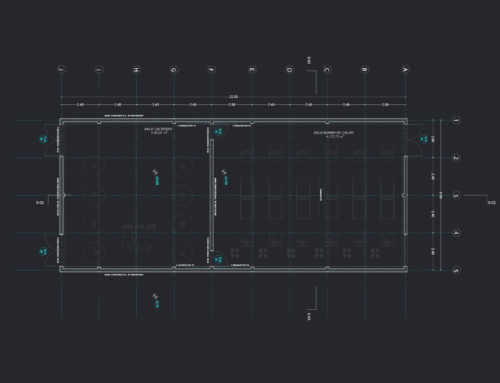Select grid bubble D column marker
Screen dimensions: 500x383
[x=290, y=69]
